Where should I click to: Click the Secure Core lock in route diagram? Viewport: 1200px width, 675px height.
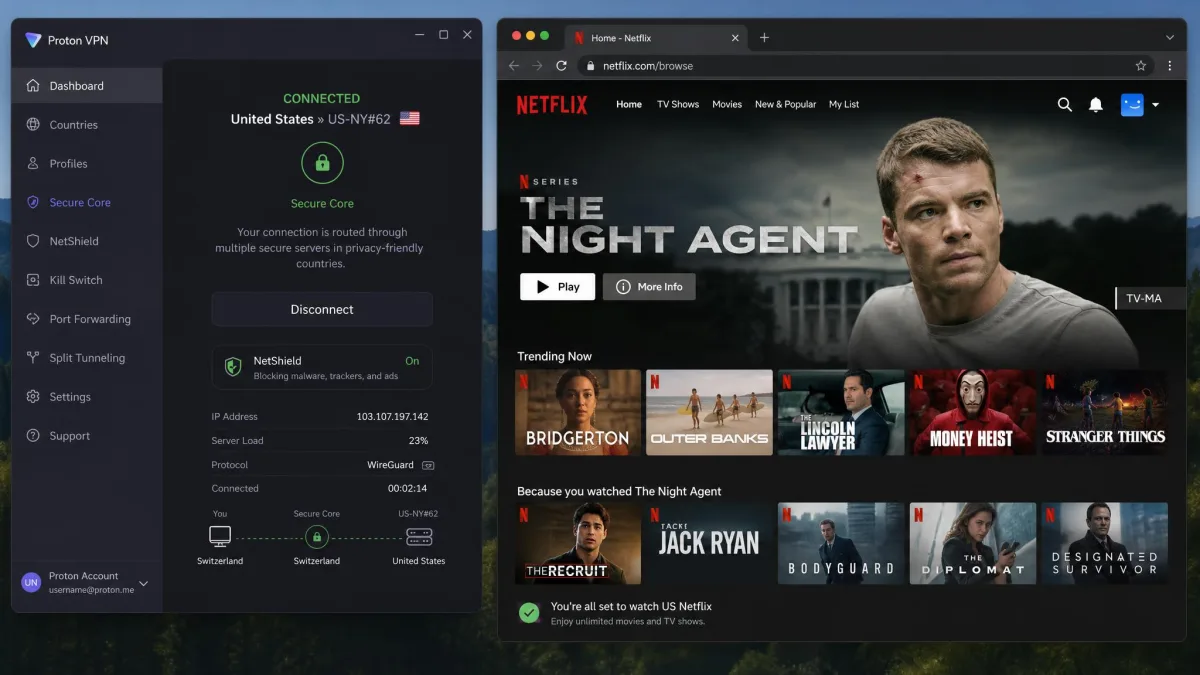317,537
